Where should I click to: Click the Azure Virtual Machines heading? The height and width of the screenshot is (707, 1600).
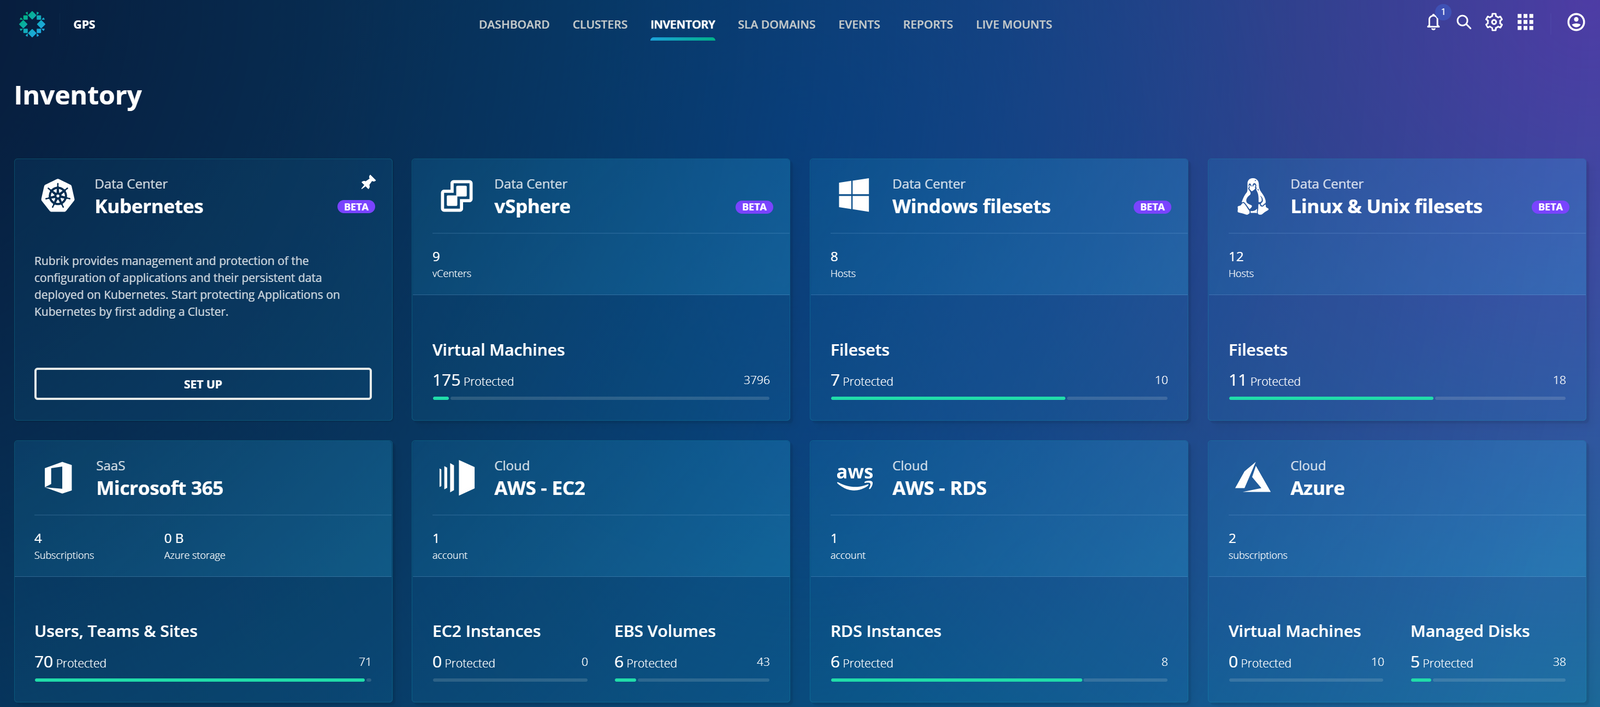pyautogui.click(x=1294, y=632)
